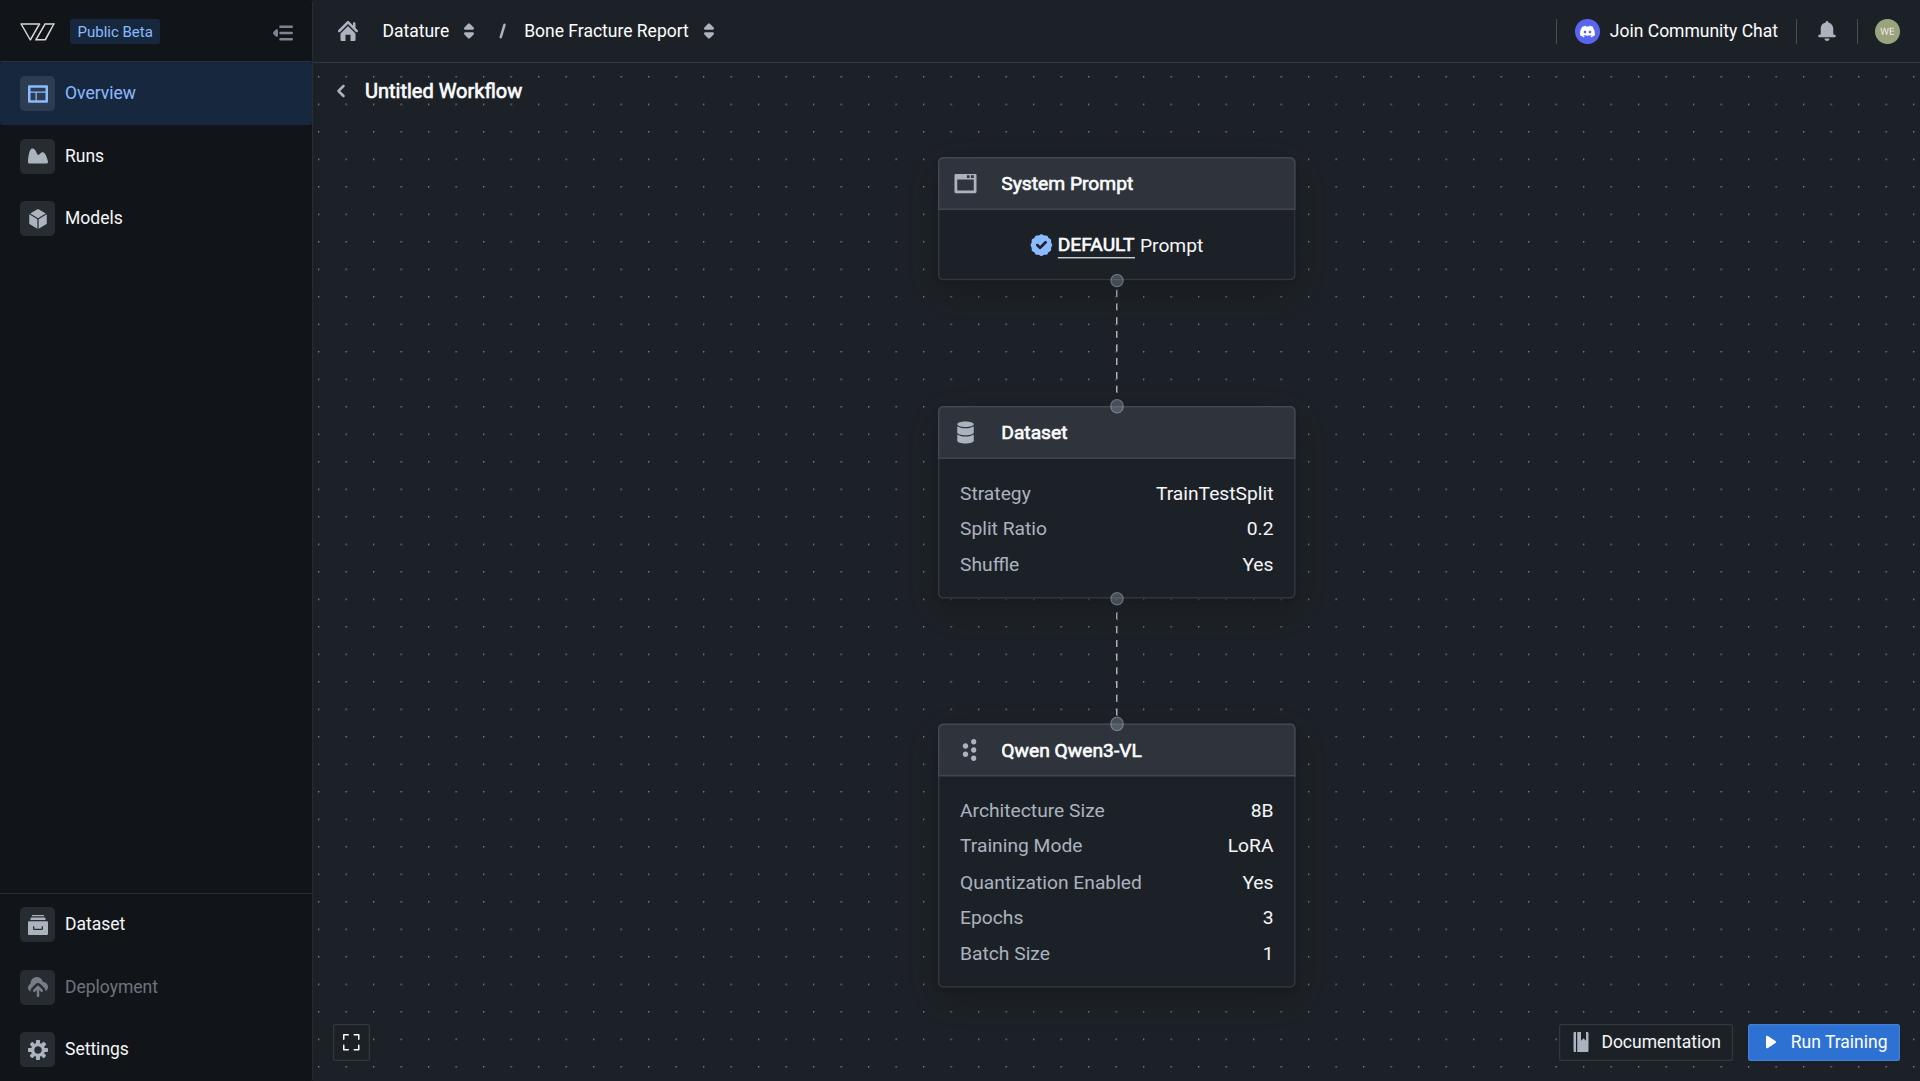Image resolution: width=1920 pixels, height=1081 pixels.
Task: Open the Bone Fracture Report project dropdown
Action: click(709, 31)
